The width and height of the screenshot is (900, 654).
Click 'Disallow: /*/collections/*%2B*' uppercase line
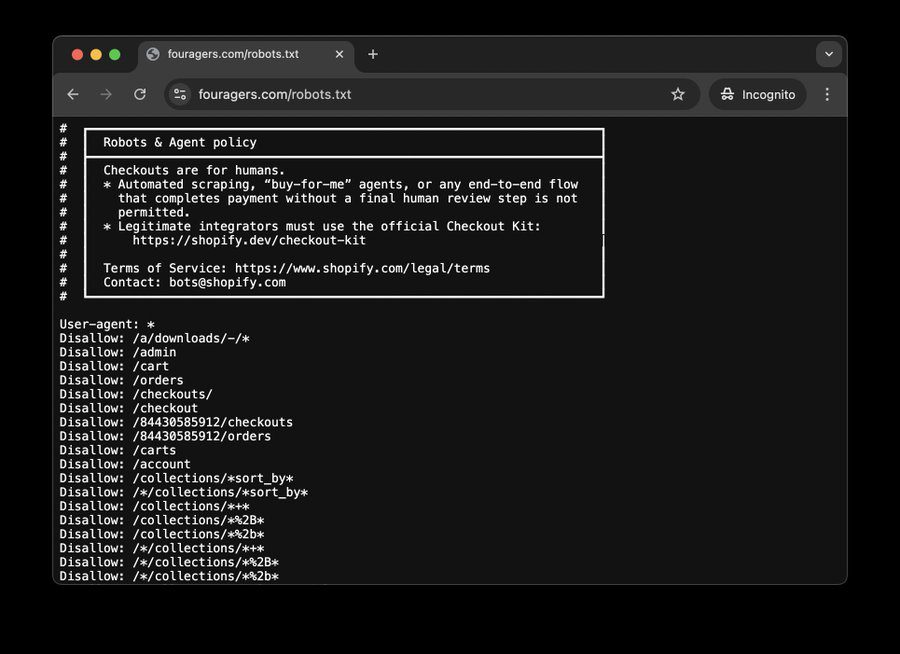tap(169, 562)
